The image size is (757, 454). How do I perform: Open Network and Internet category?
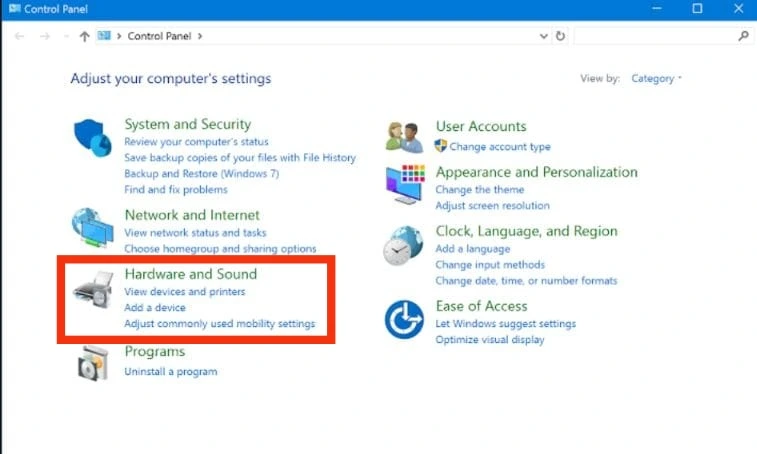192,215
